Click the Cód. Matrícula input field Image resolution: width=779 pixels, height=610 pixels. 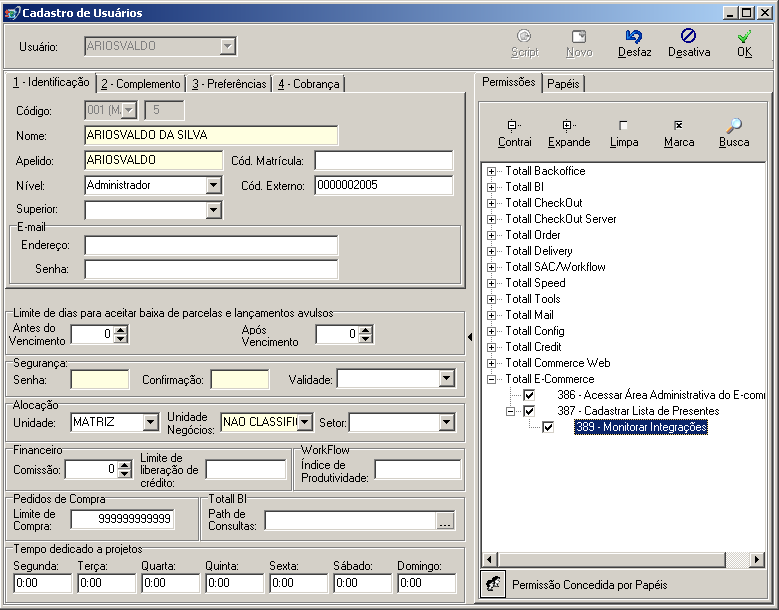pyautogui.click(x=383, y=161)
